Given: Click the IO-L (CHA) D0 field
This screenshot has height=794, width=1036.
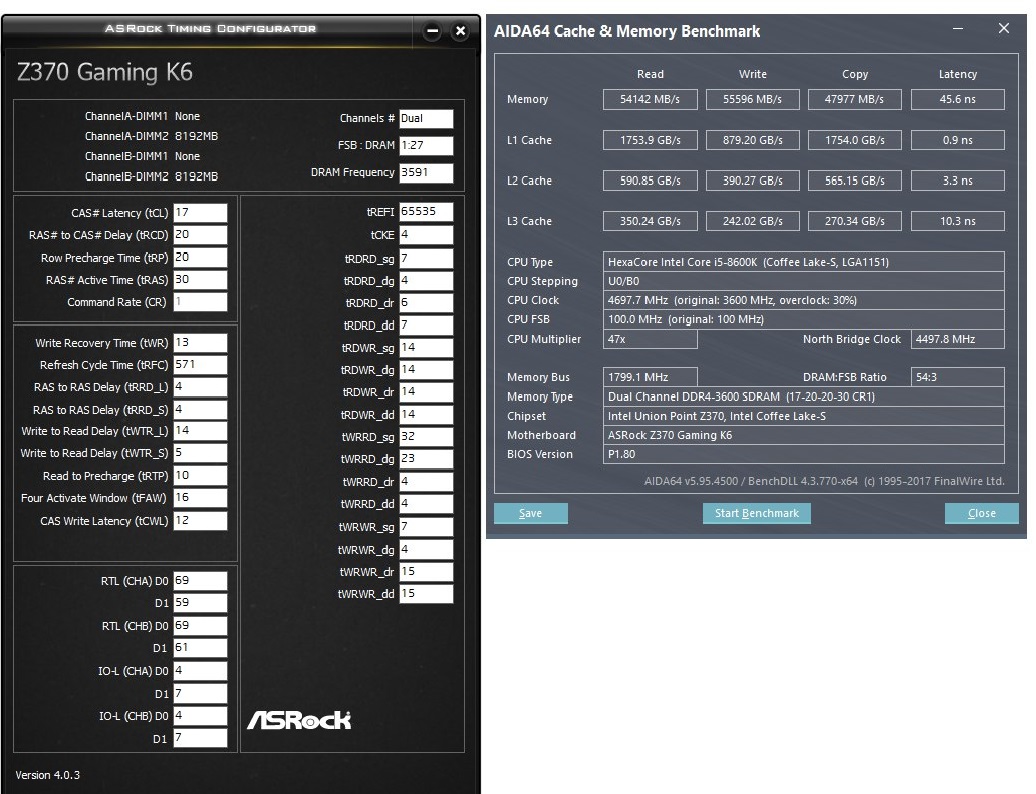Looking at the screenshot, I should [x=200, y=670].
